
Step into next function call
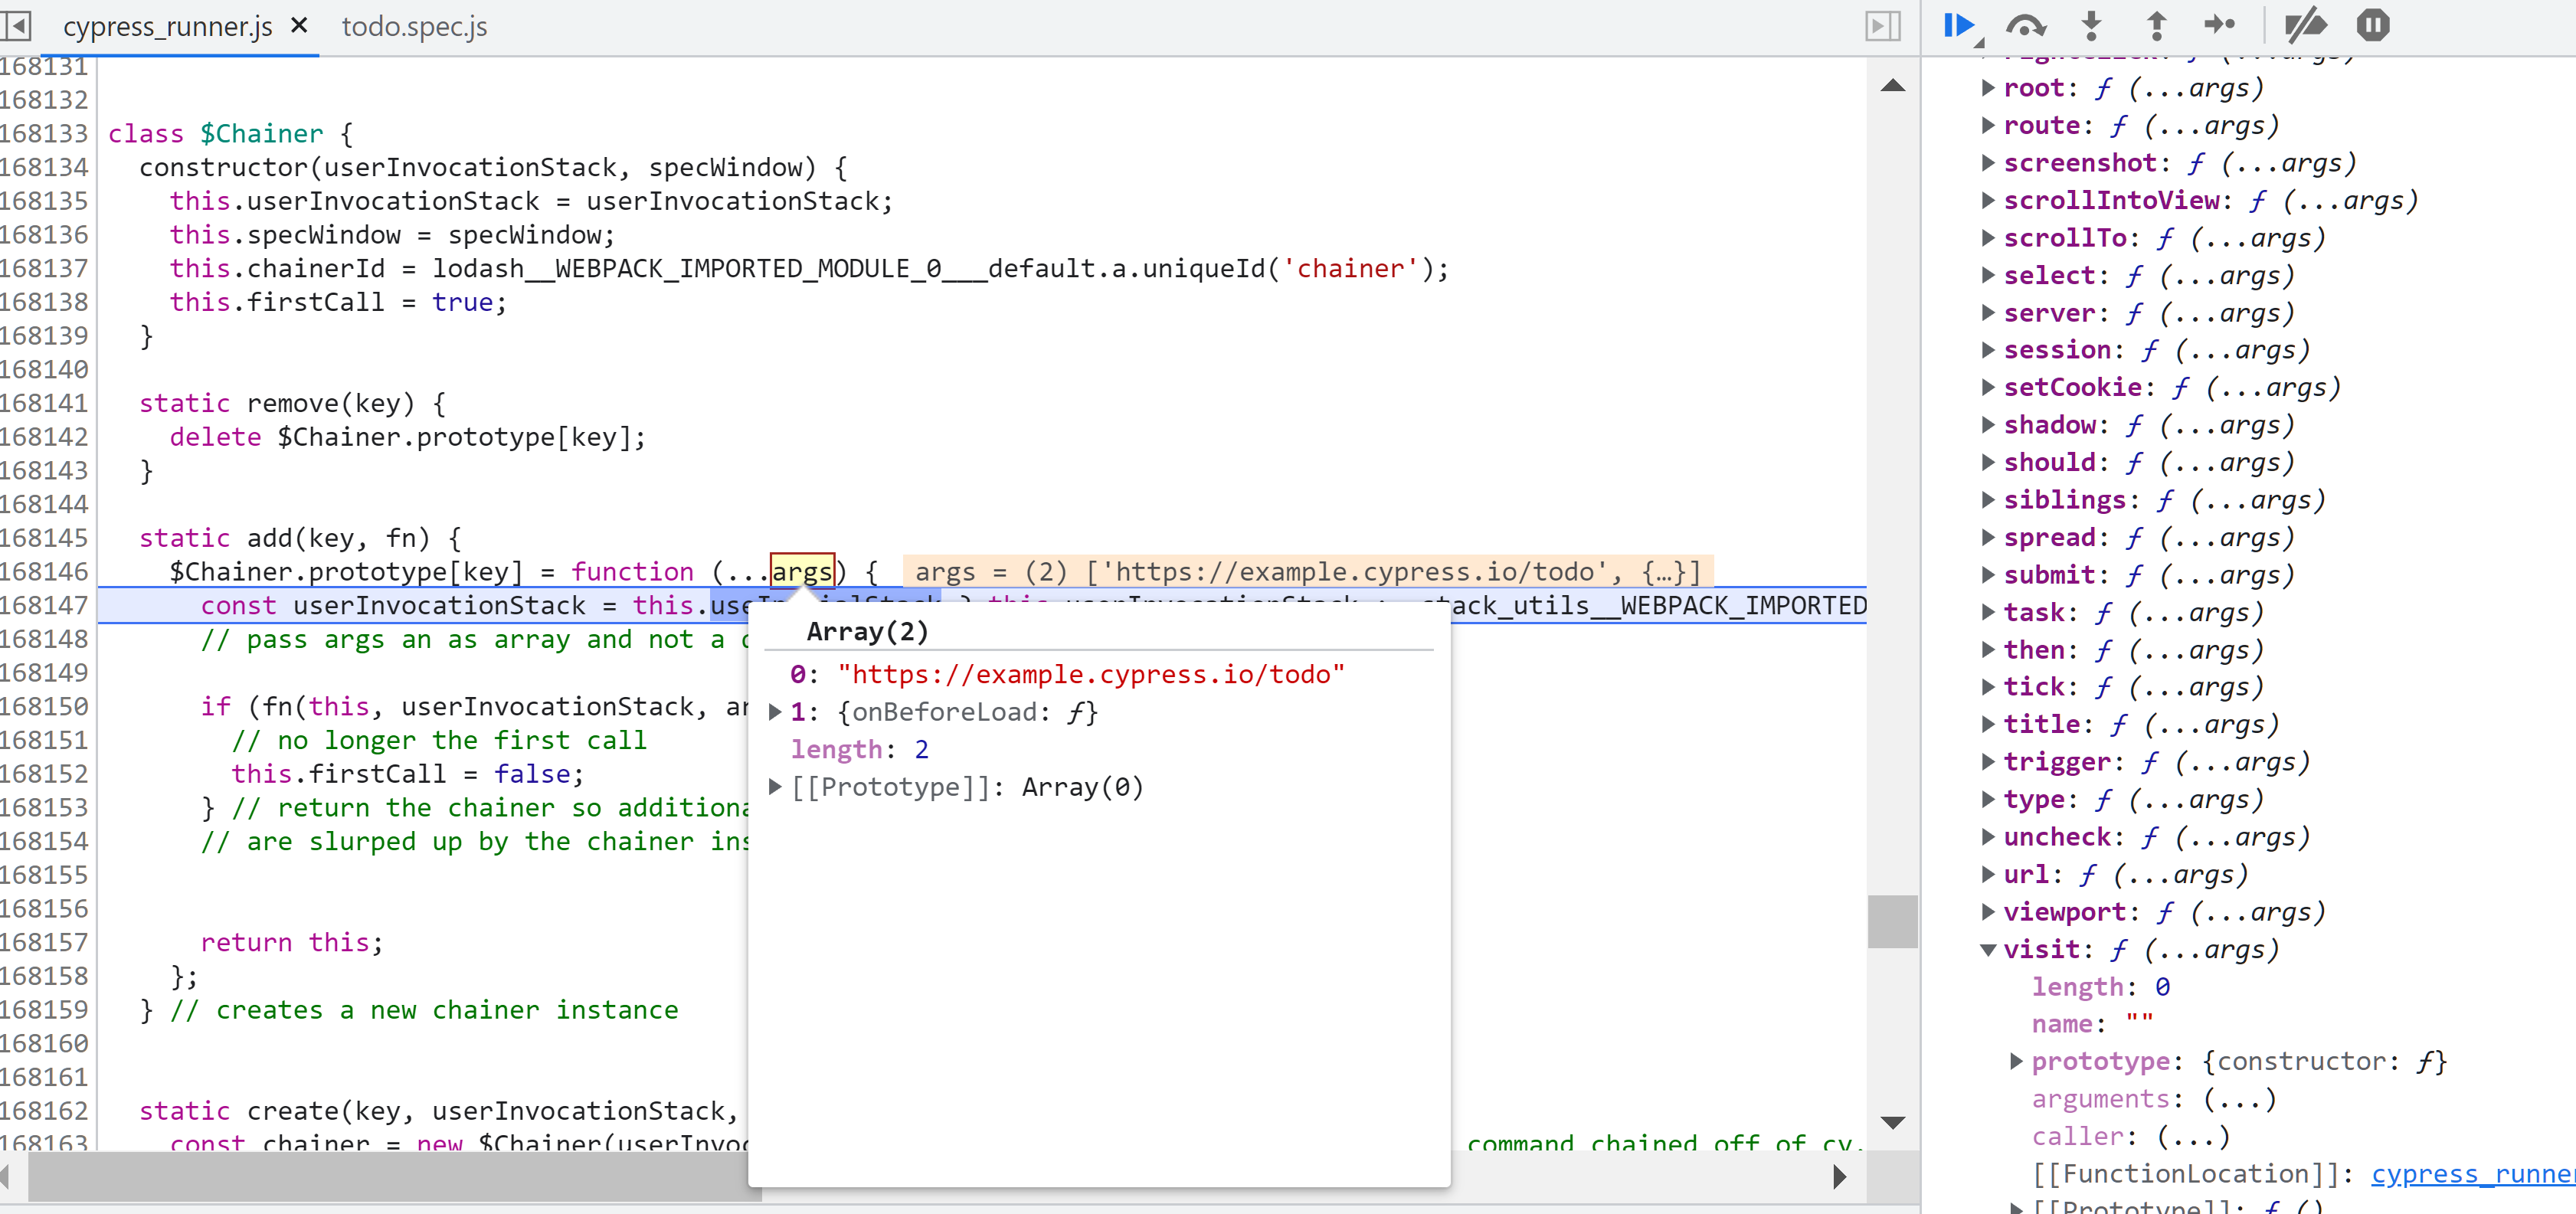pos(2091,25)
